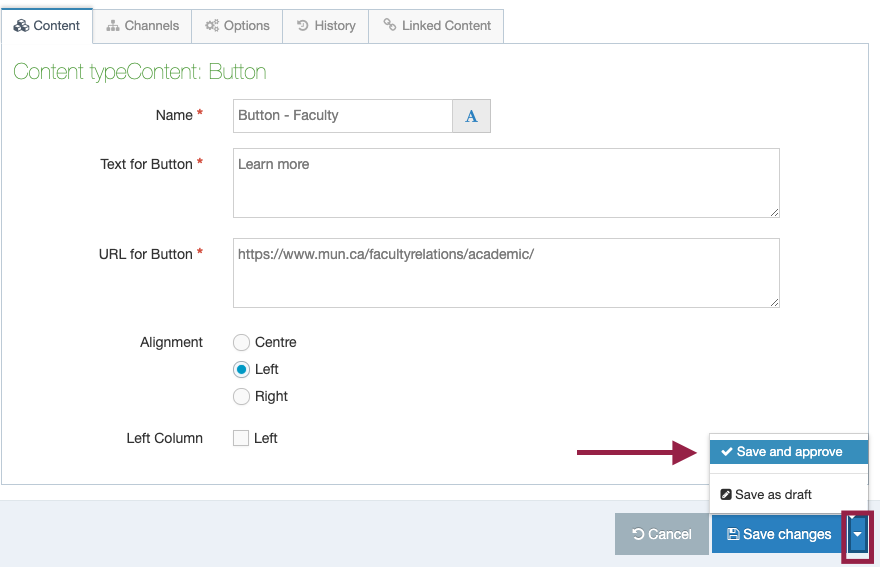Open the Save changes dropdown arrow
The image size is (880, 567).
(857, 534)
